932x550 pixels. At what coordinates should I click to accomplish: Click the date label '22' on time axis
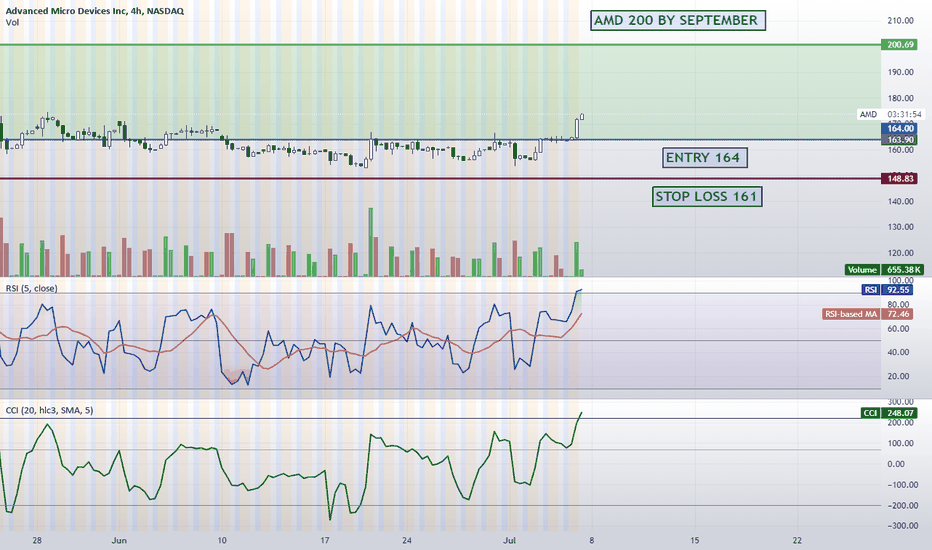[x=797, y=540]
